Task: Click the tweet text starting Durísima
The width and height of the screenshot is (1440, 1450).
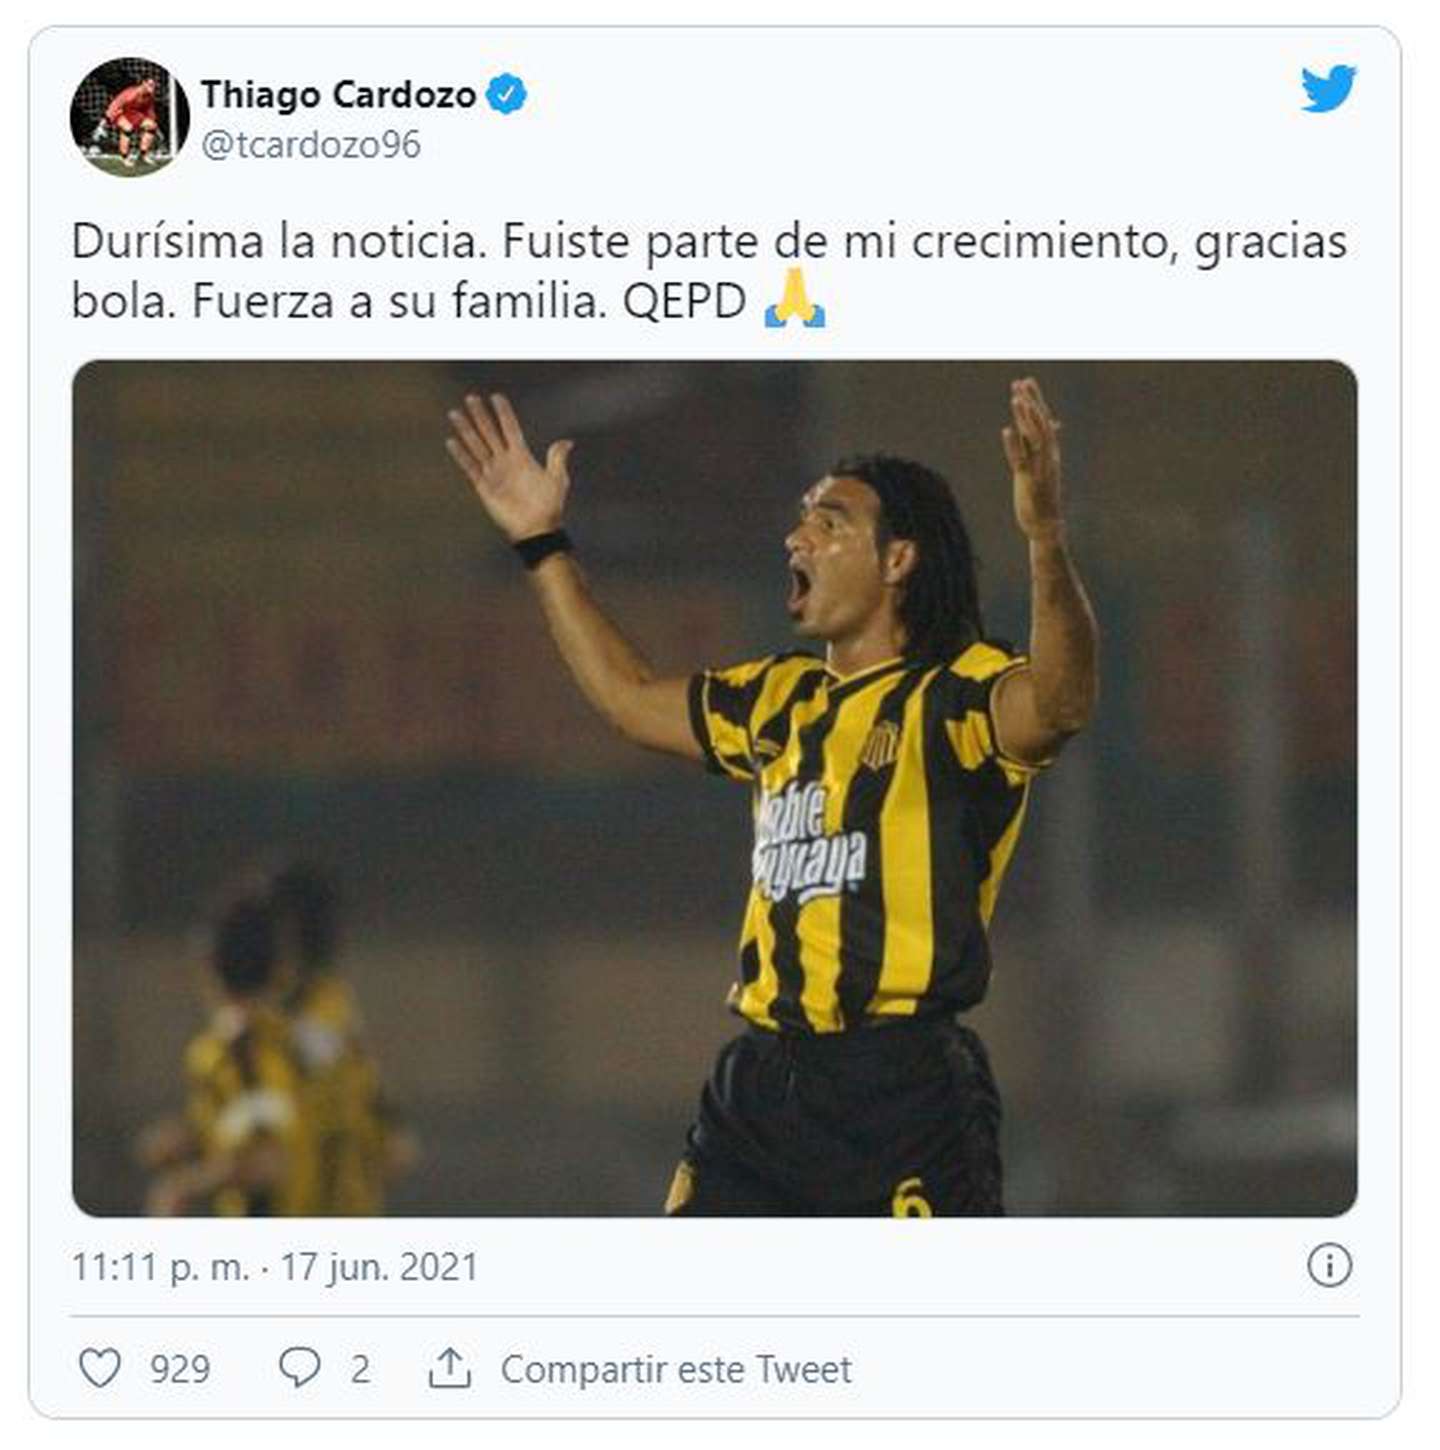Action: (x=709, y=270)
